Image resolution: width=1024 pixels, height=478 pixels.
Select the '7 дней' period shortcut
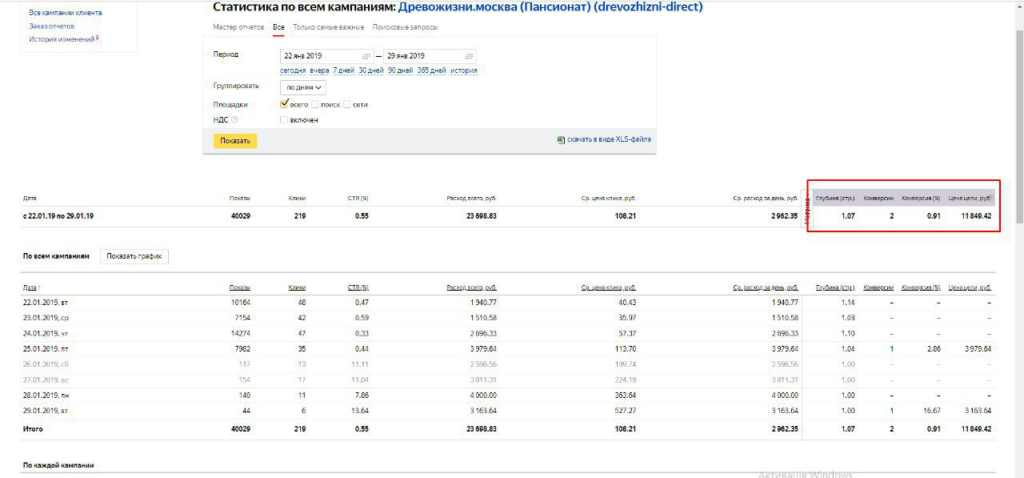pyautogui.click(x=344, y=71)
